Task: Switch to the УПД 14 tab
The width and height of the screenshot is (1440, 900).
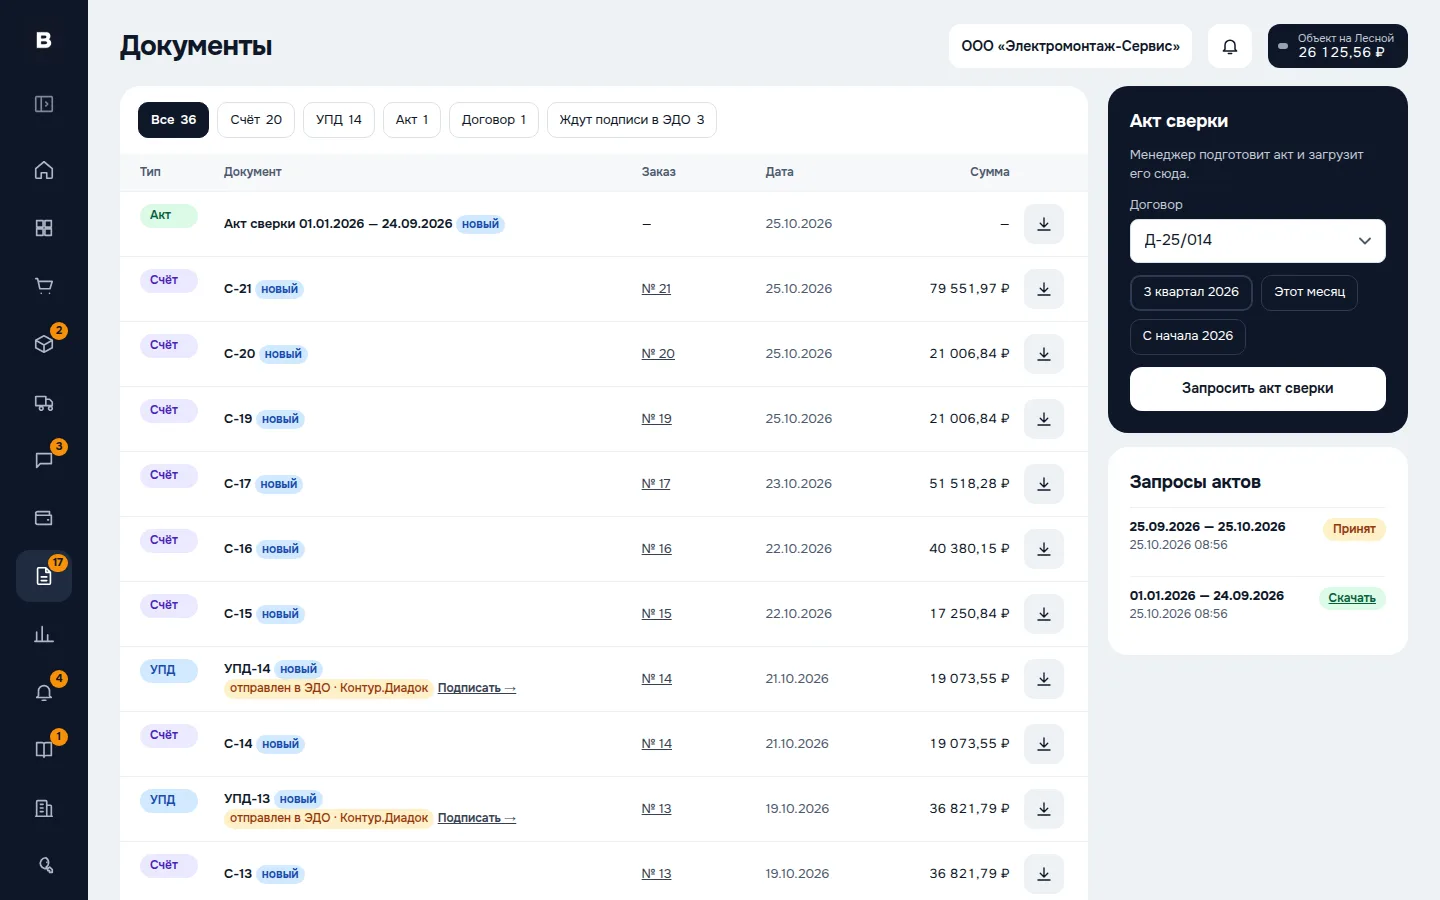Action: coord(339,120)
